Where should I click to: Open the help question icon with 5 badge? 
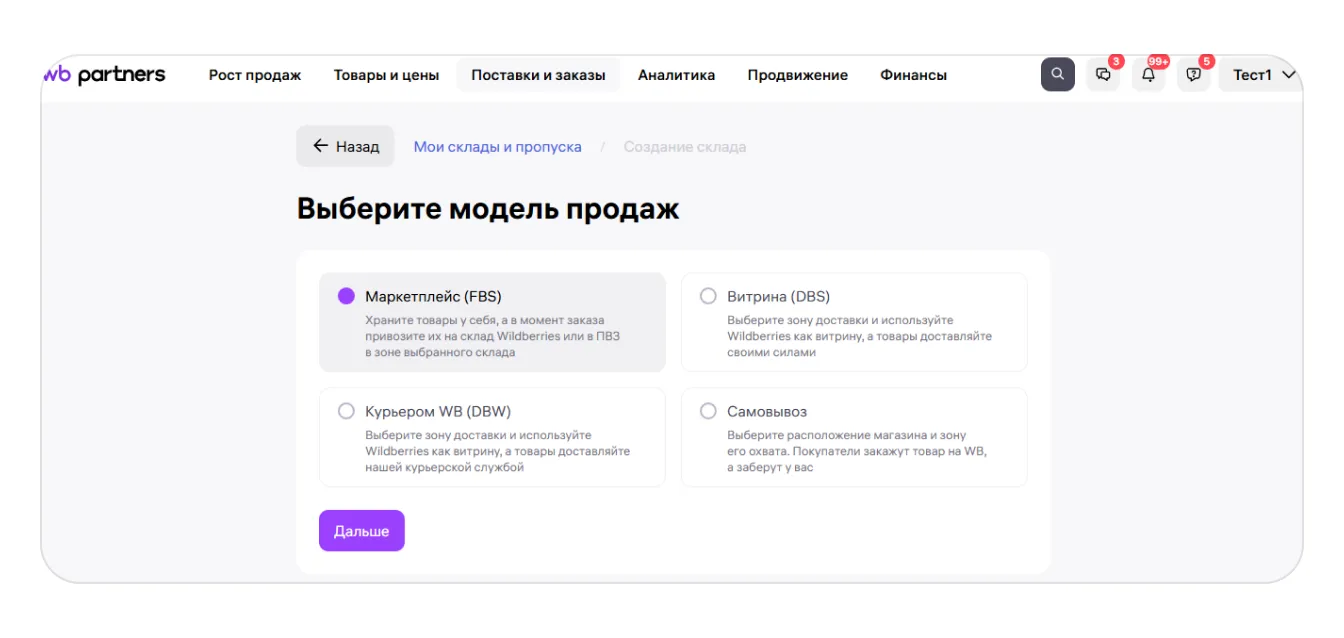point(1193,75)
